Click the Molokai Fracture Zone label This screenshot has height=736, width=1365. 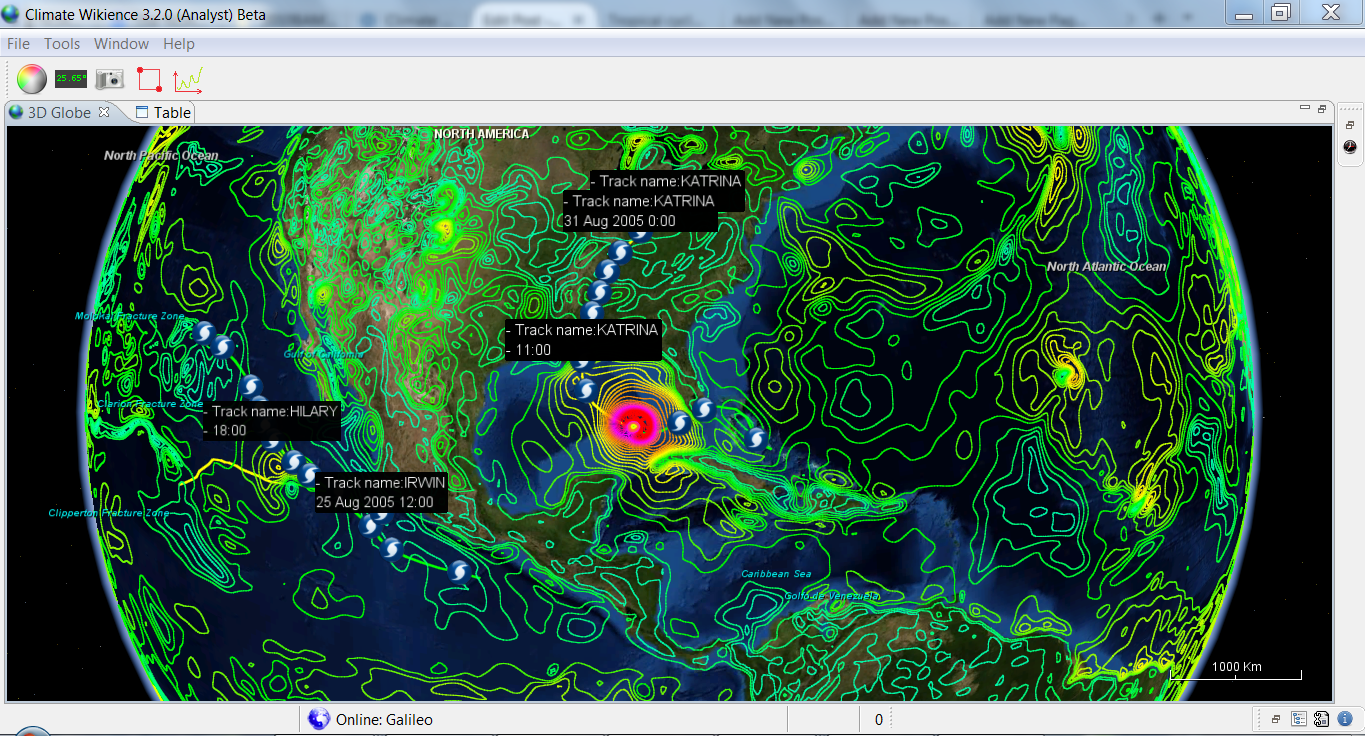click(x=130, y=316)
